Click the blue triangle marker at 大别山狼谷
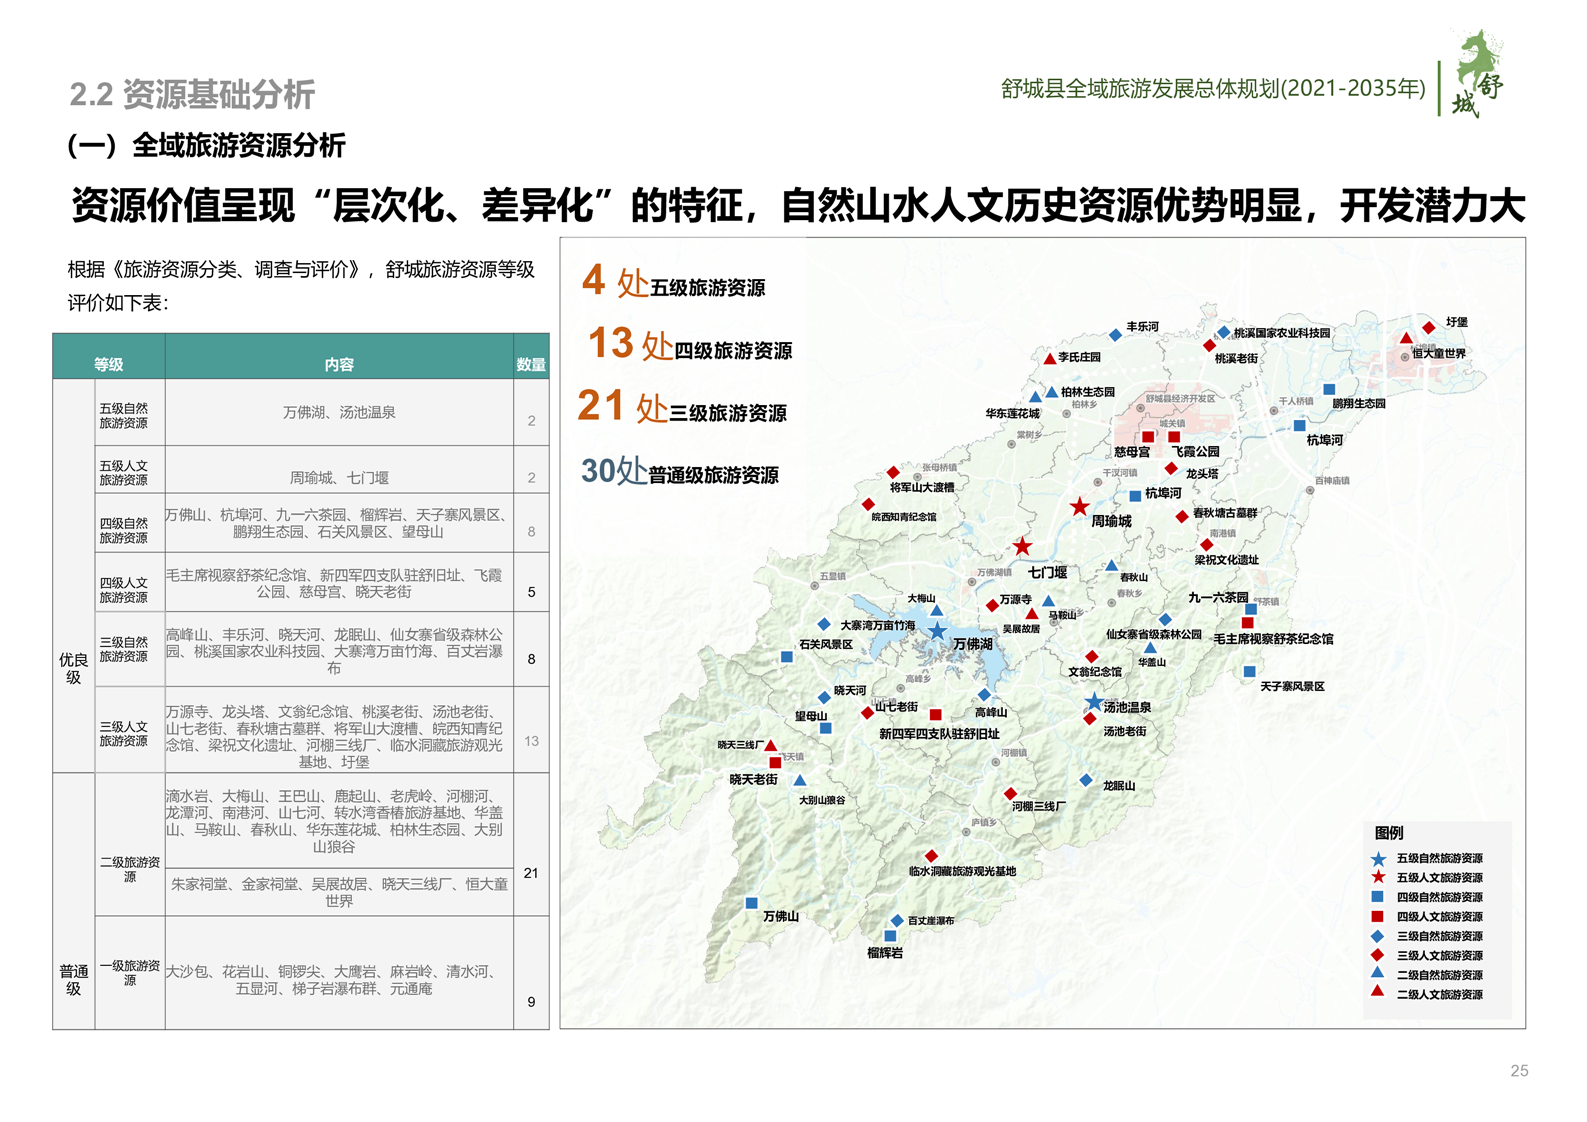This screenshot has height=1122, width=1587. point(800,780)
